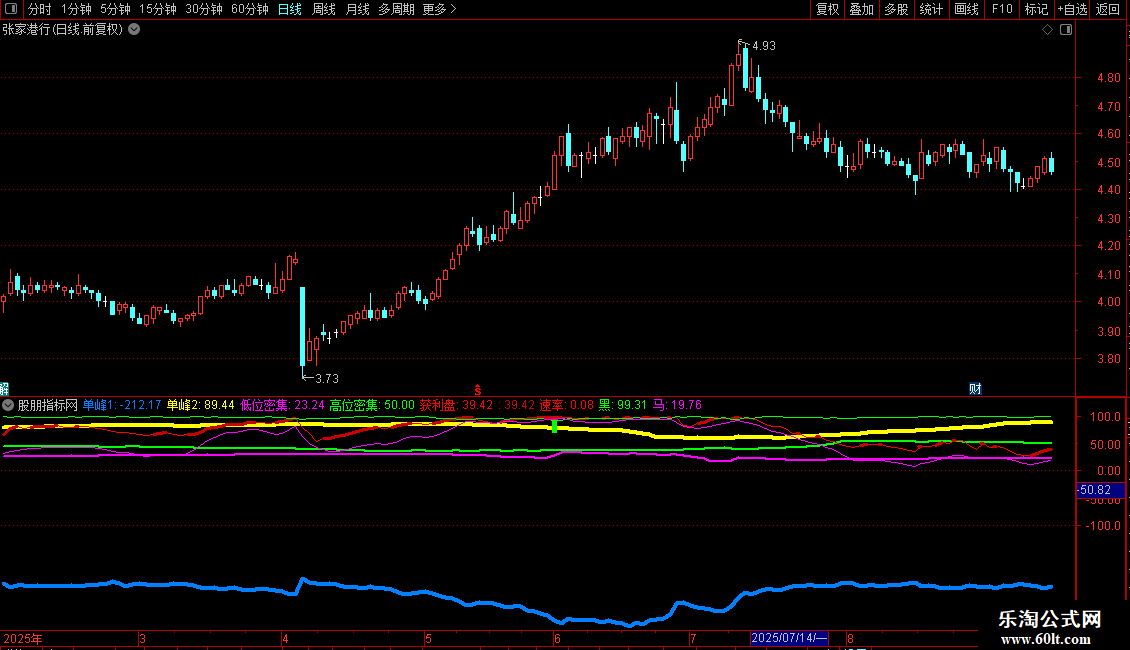Image resolution: width=1130 pixels, height=650 pixels.
Task: Select the 单峰1 value label
Action: pyautogui.click(x=122, y=406)
